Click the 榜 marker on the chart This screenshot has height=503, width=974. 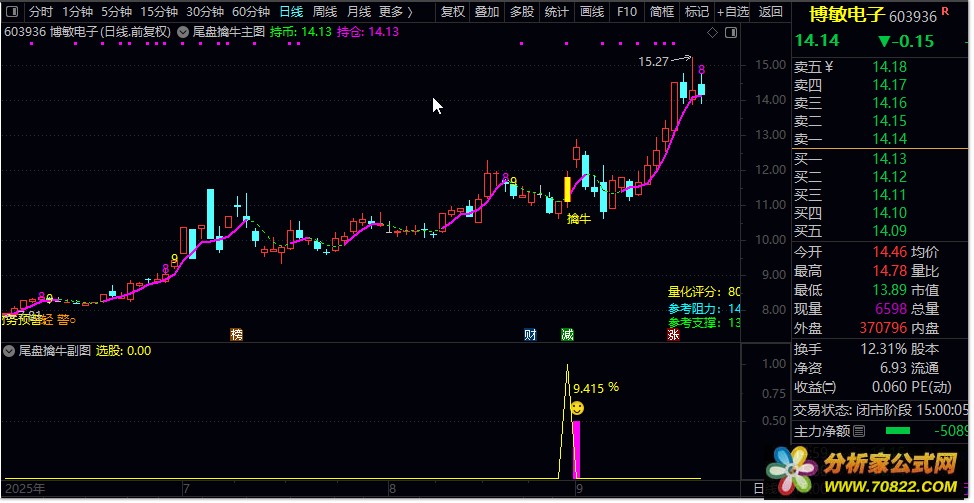tap(237, 335)
